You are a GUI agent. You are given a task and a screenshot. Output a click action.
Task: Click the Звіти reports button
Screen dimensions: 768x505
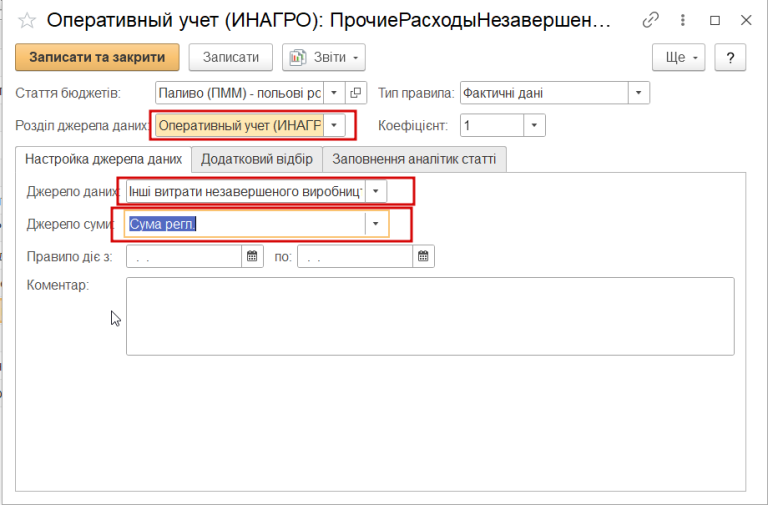click(324, 57)
